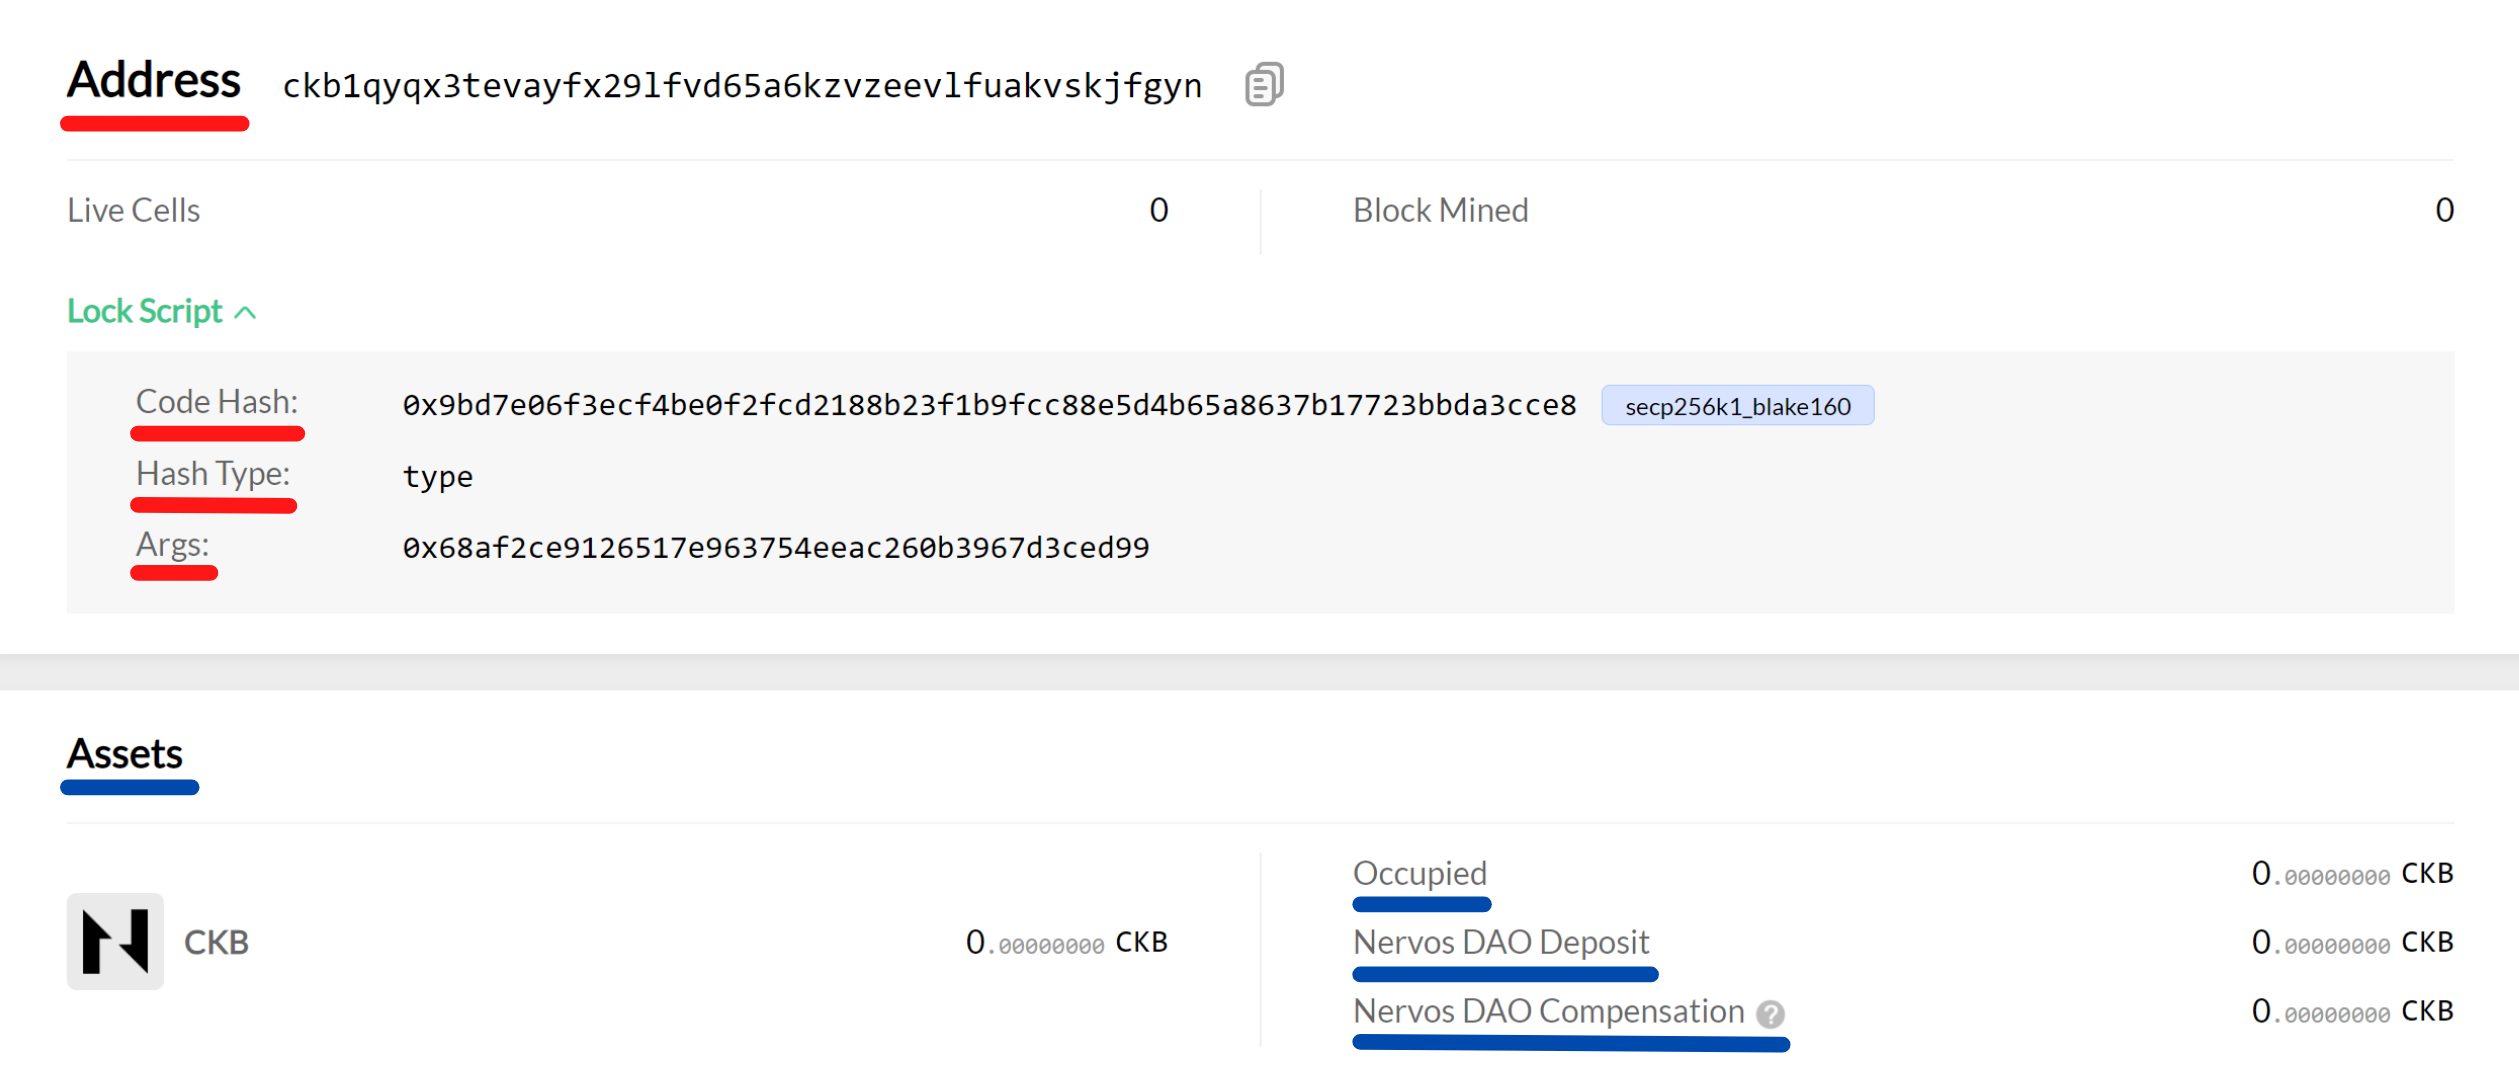Screen dimensions: 2519x1079
Task: Copy the CKB address with copy icon
Action: point(1264,85)
